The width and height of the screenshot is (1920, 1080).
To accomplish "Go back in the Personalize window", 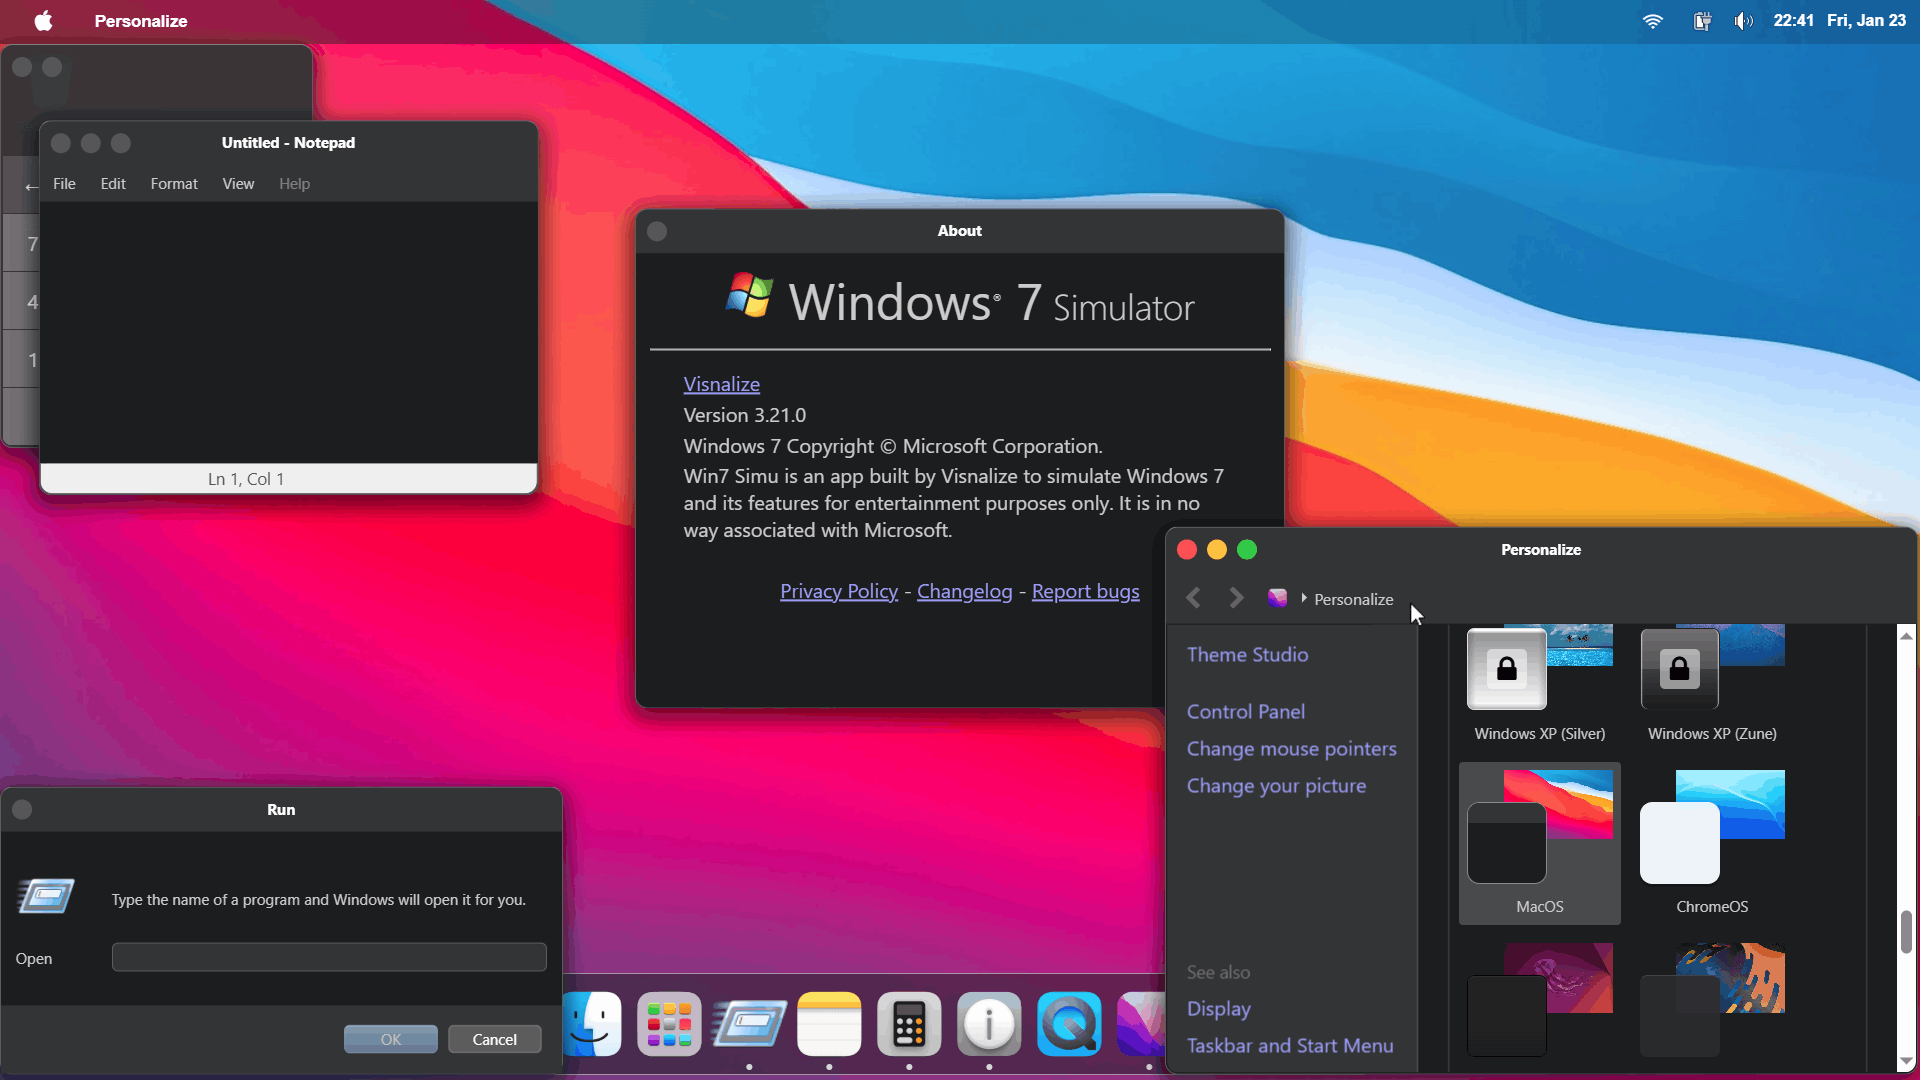I will coord(1193,598).
